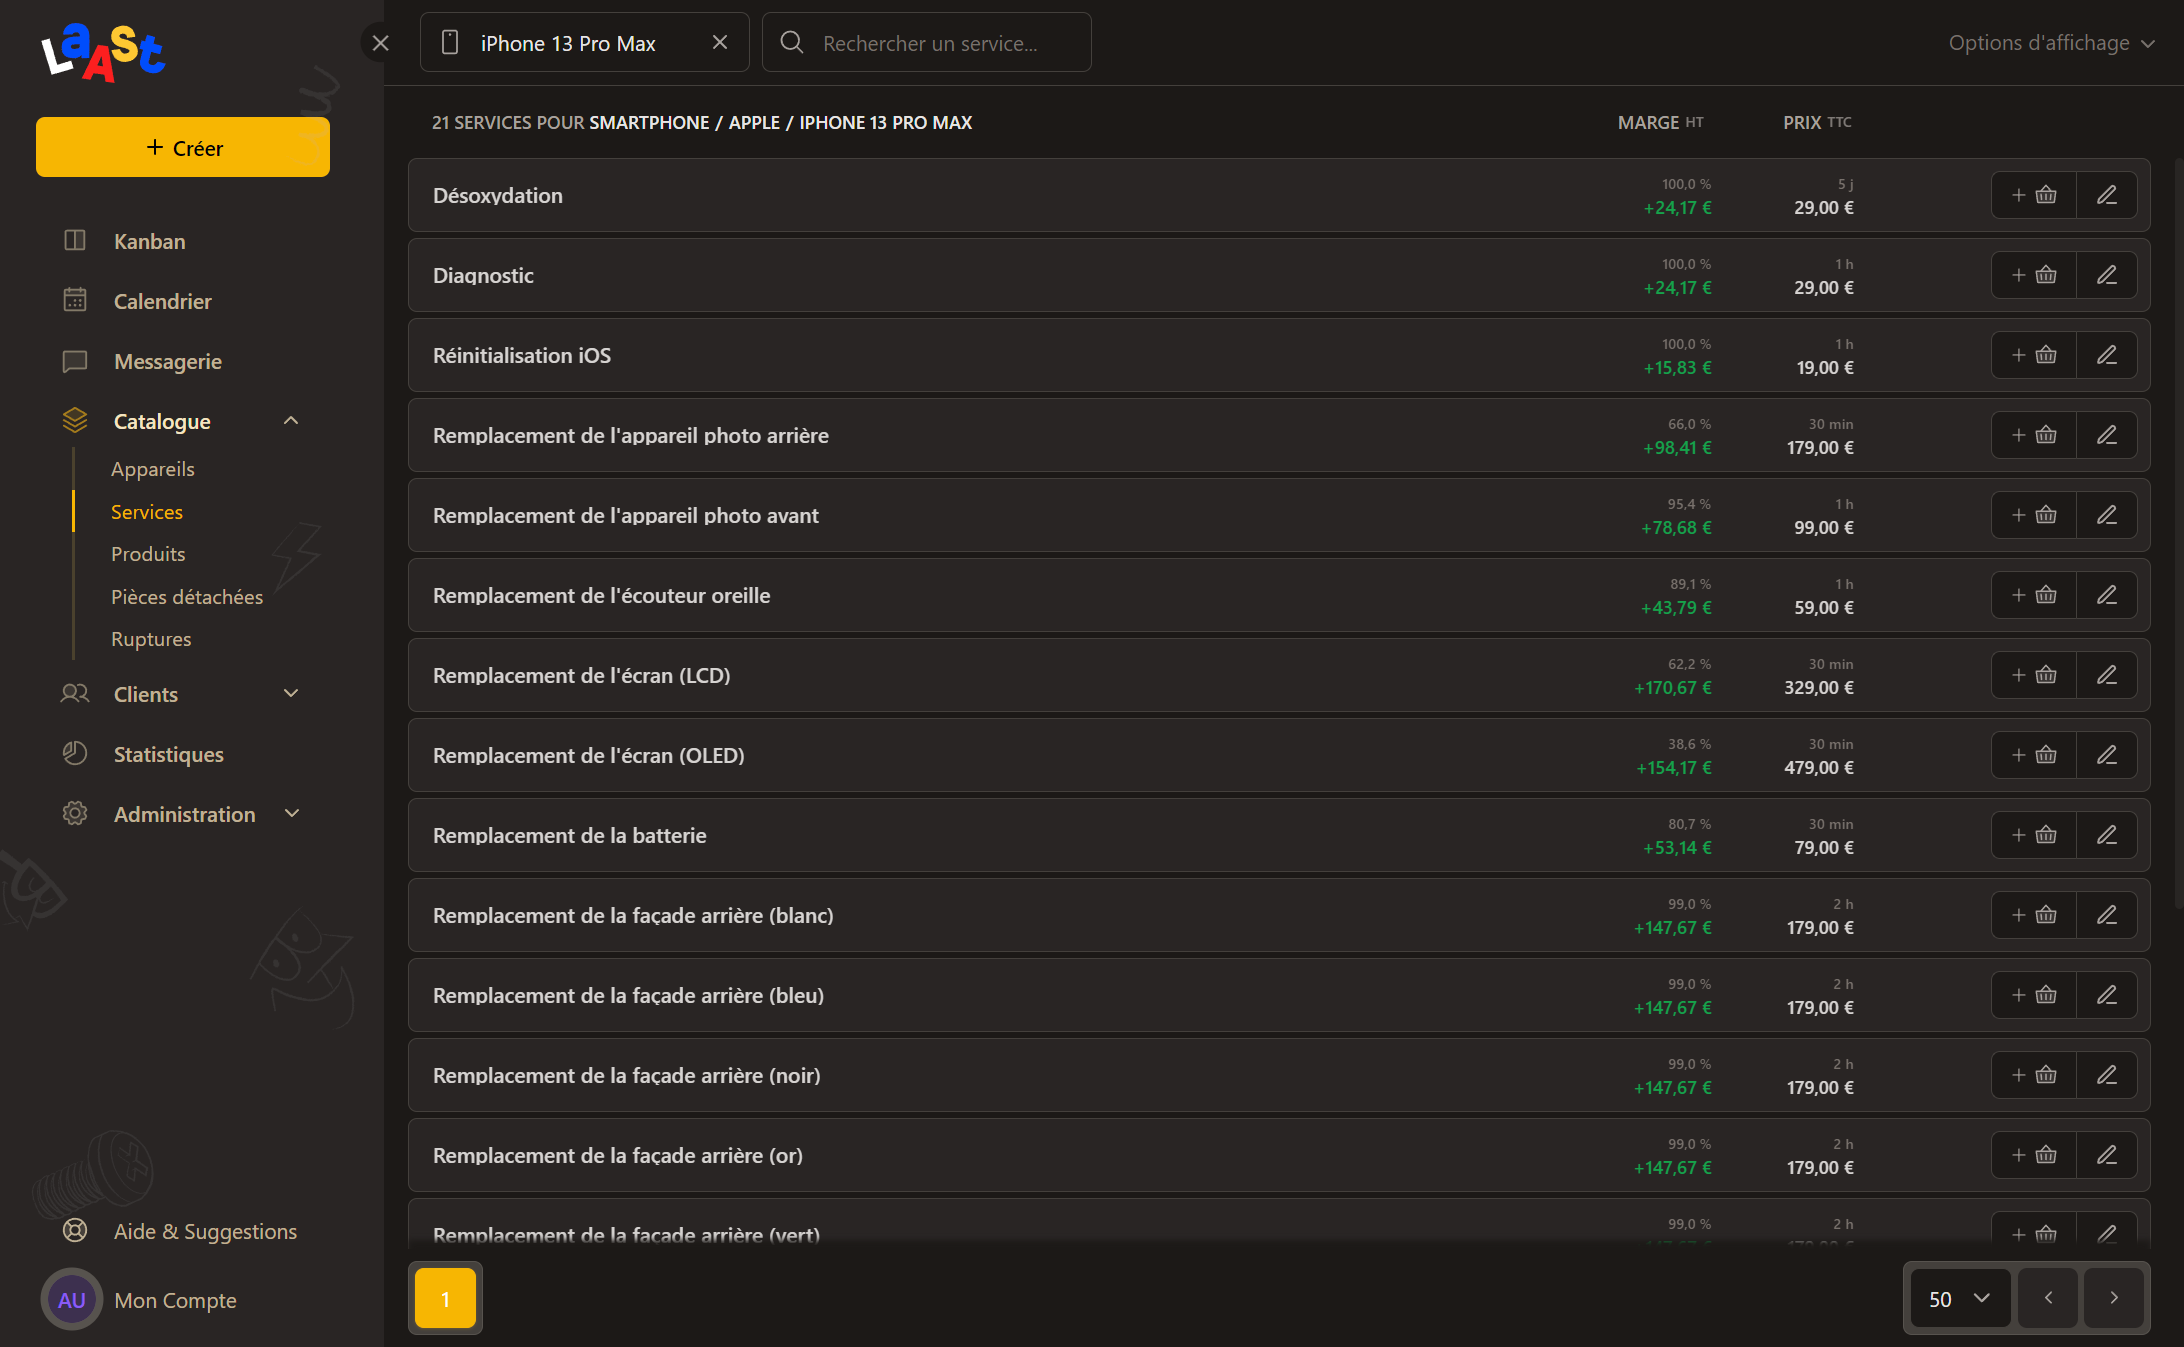
Task: Open Remplacement de la batterie row
Action: 1279,835
